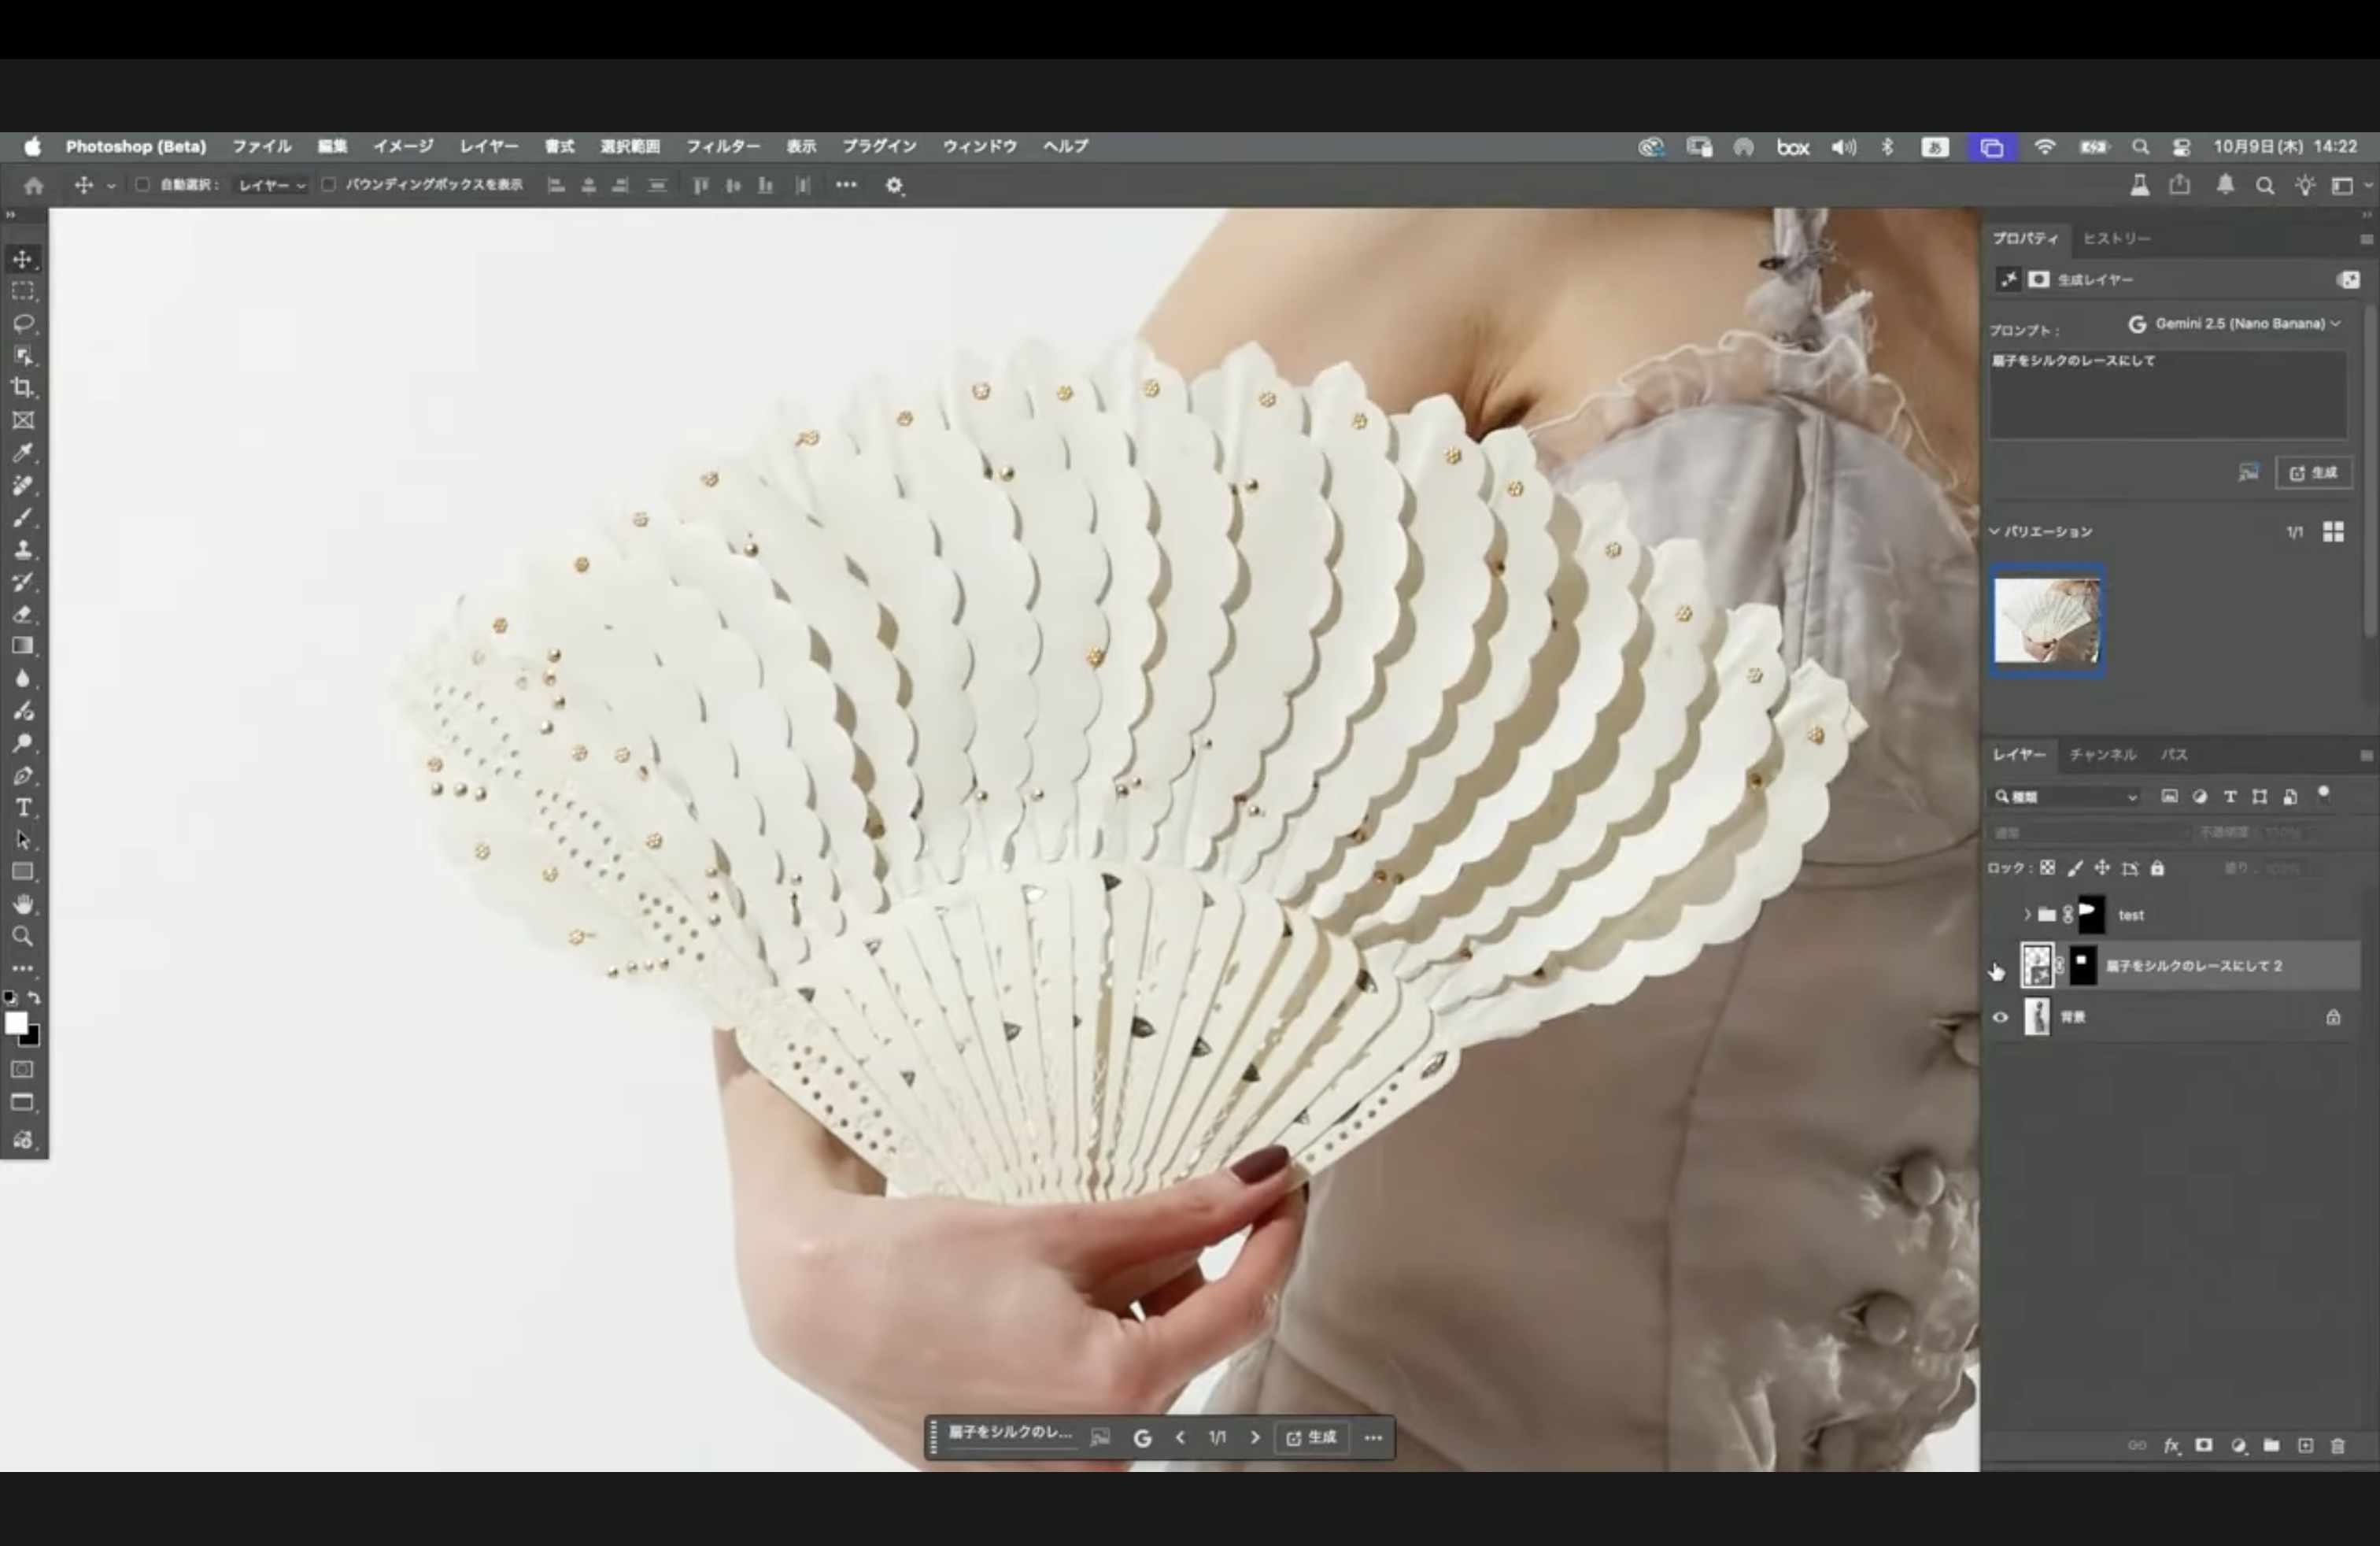The image size is (2380, 1546).
Task: Click the foreground color swatch
Action: pos(16,1023)
